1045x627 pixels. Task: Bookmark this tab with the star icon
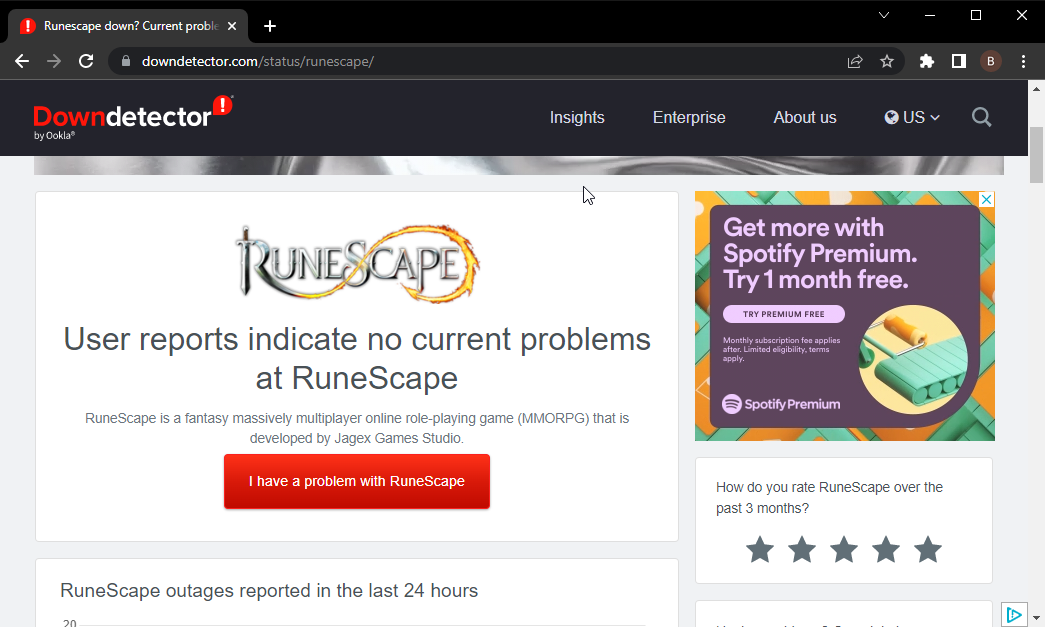coord(887,61)
